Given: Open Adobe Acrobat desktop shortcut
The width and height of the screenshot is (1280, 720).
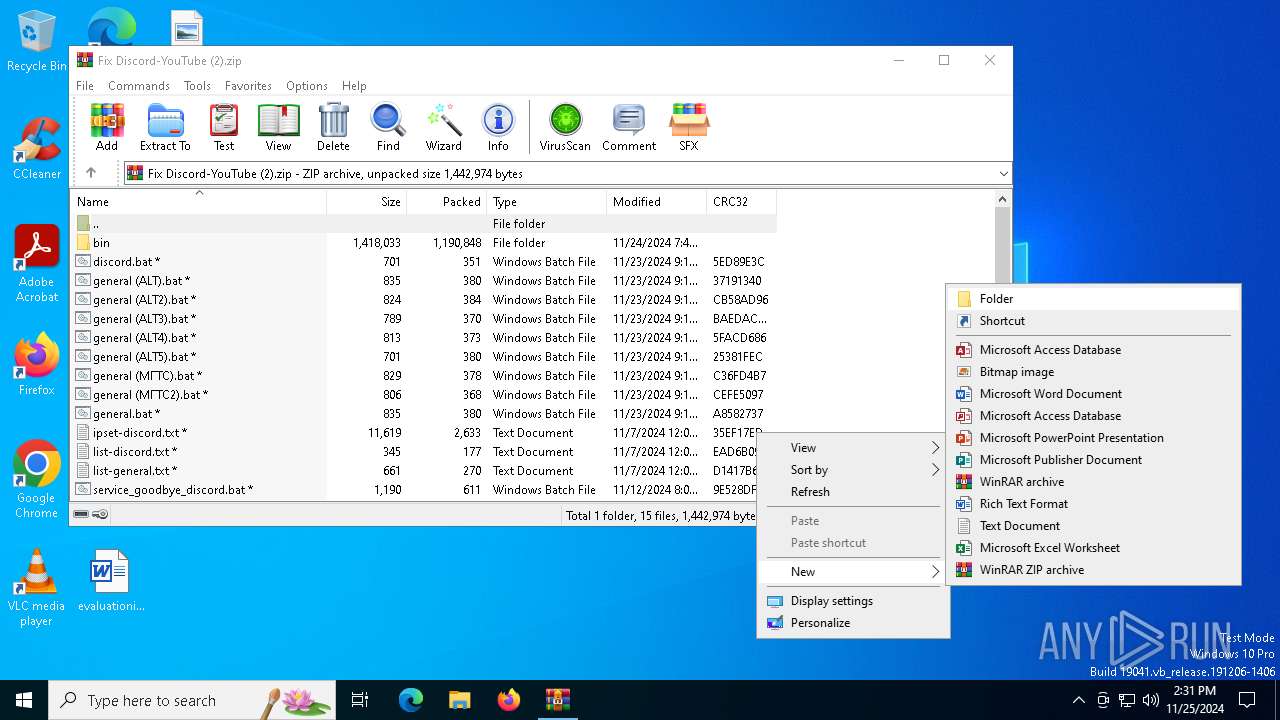Looking at the screenshot, I should pos(37,263).
